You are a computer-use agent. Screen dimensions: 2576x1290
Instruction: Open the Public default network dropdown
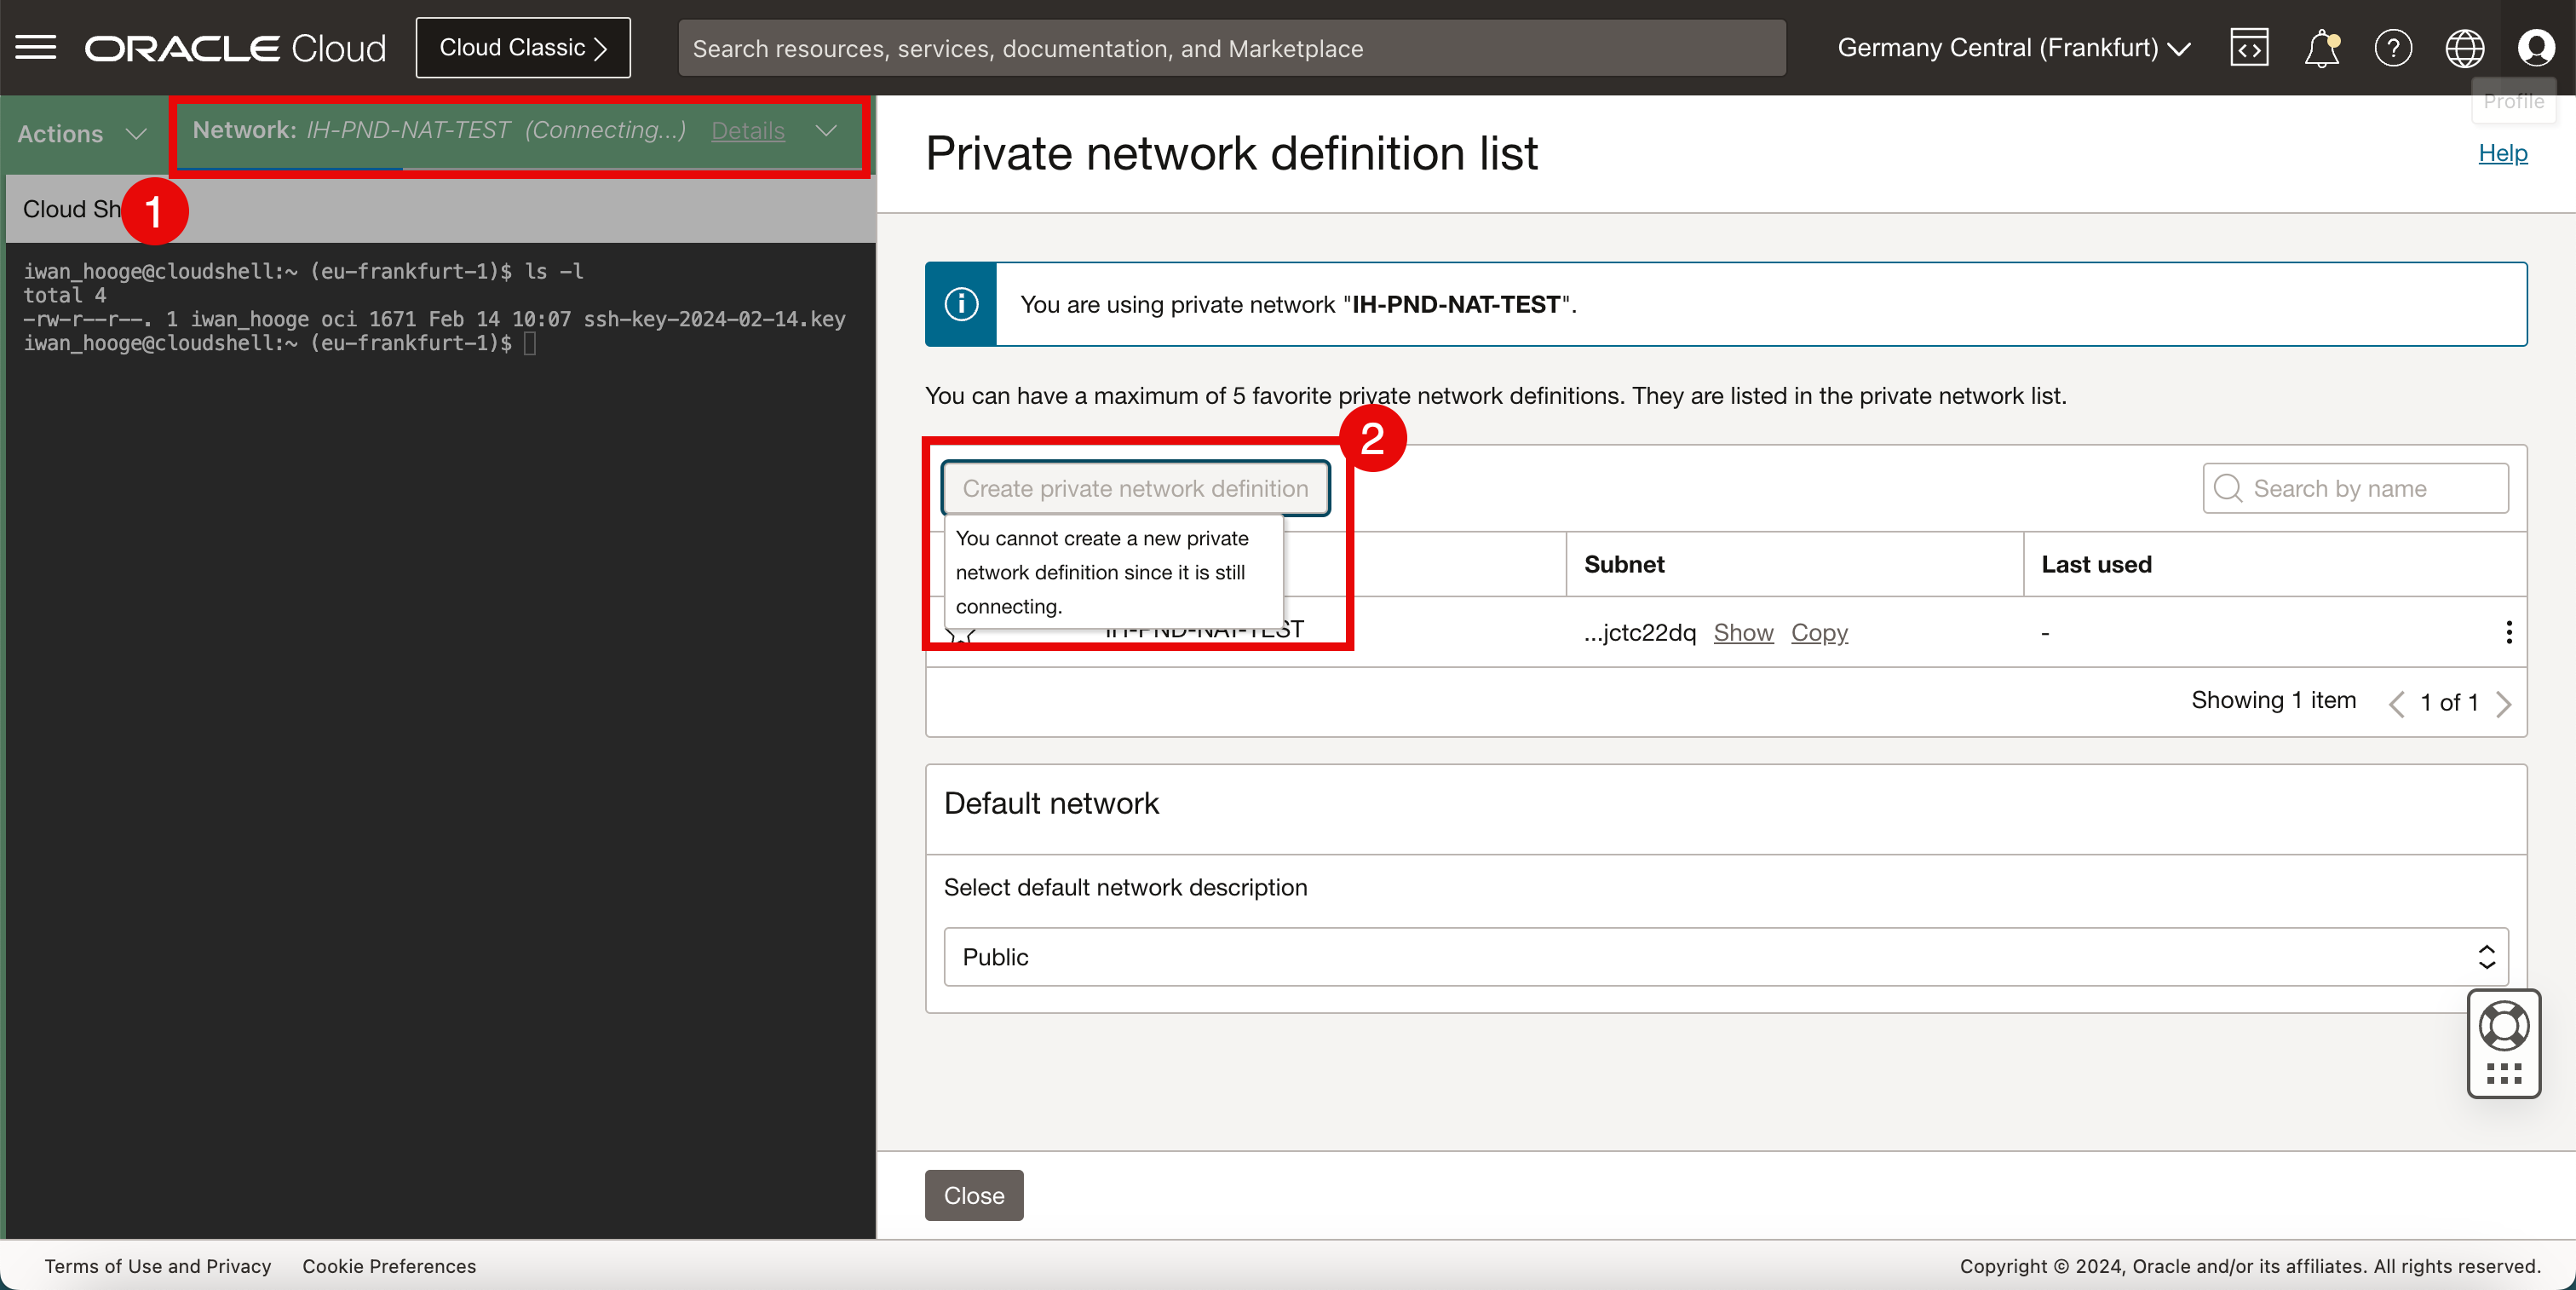click(1725, 957)
